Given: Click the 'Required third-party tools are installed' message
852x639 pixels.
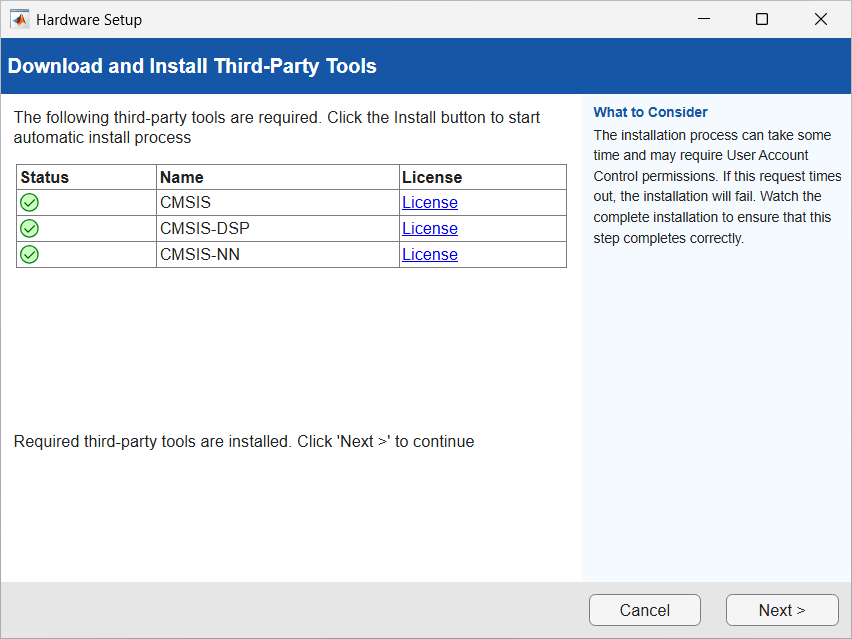Looking at the screenshot, I should coord(244,441).
